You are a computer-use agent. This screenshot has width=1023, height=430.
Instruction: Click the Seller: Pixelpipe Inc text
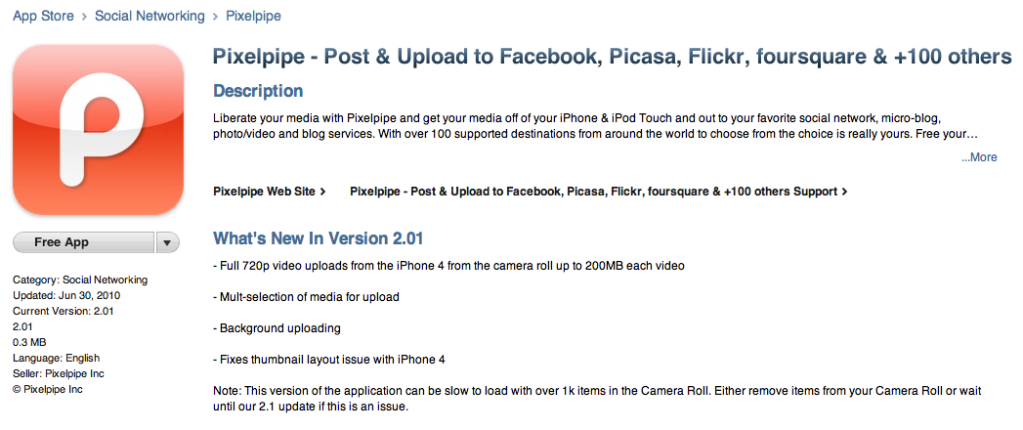(58, 373)
